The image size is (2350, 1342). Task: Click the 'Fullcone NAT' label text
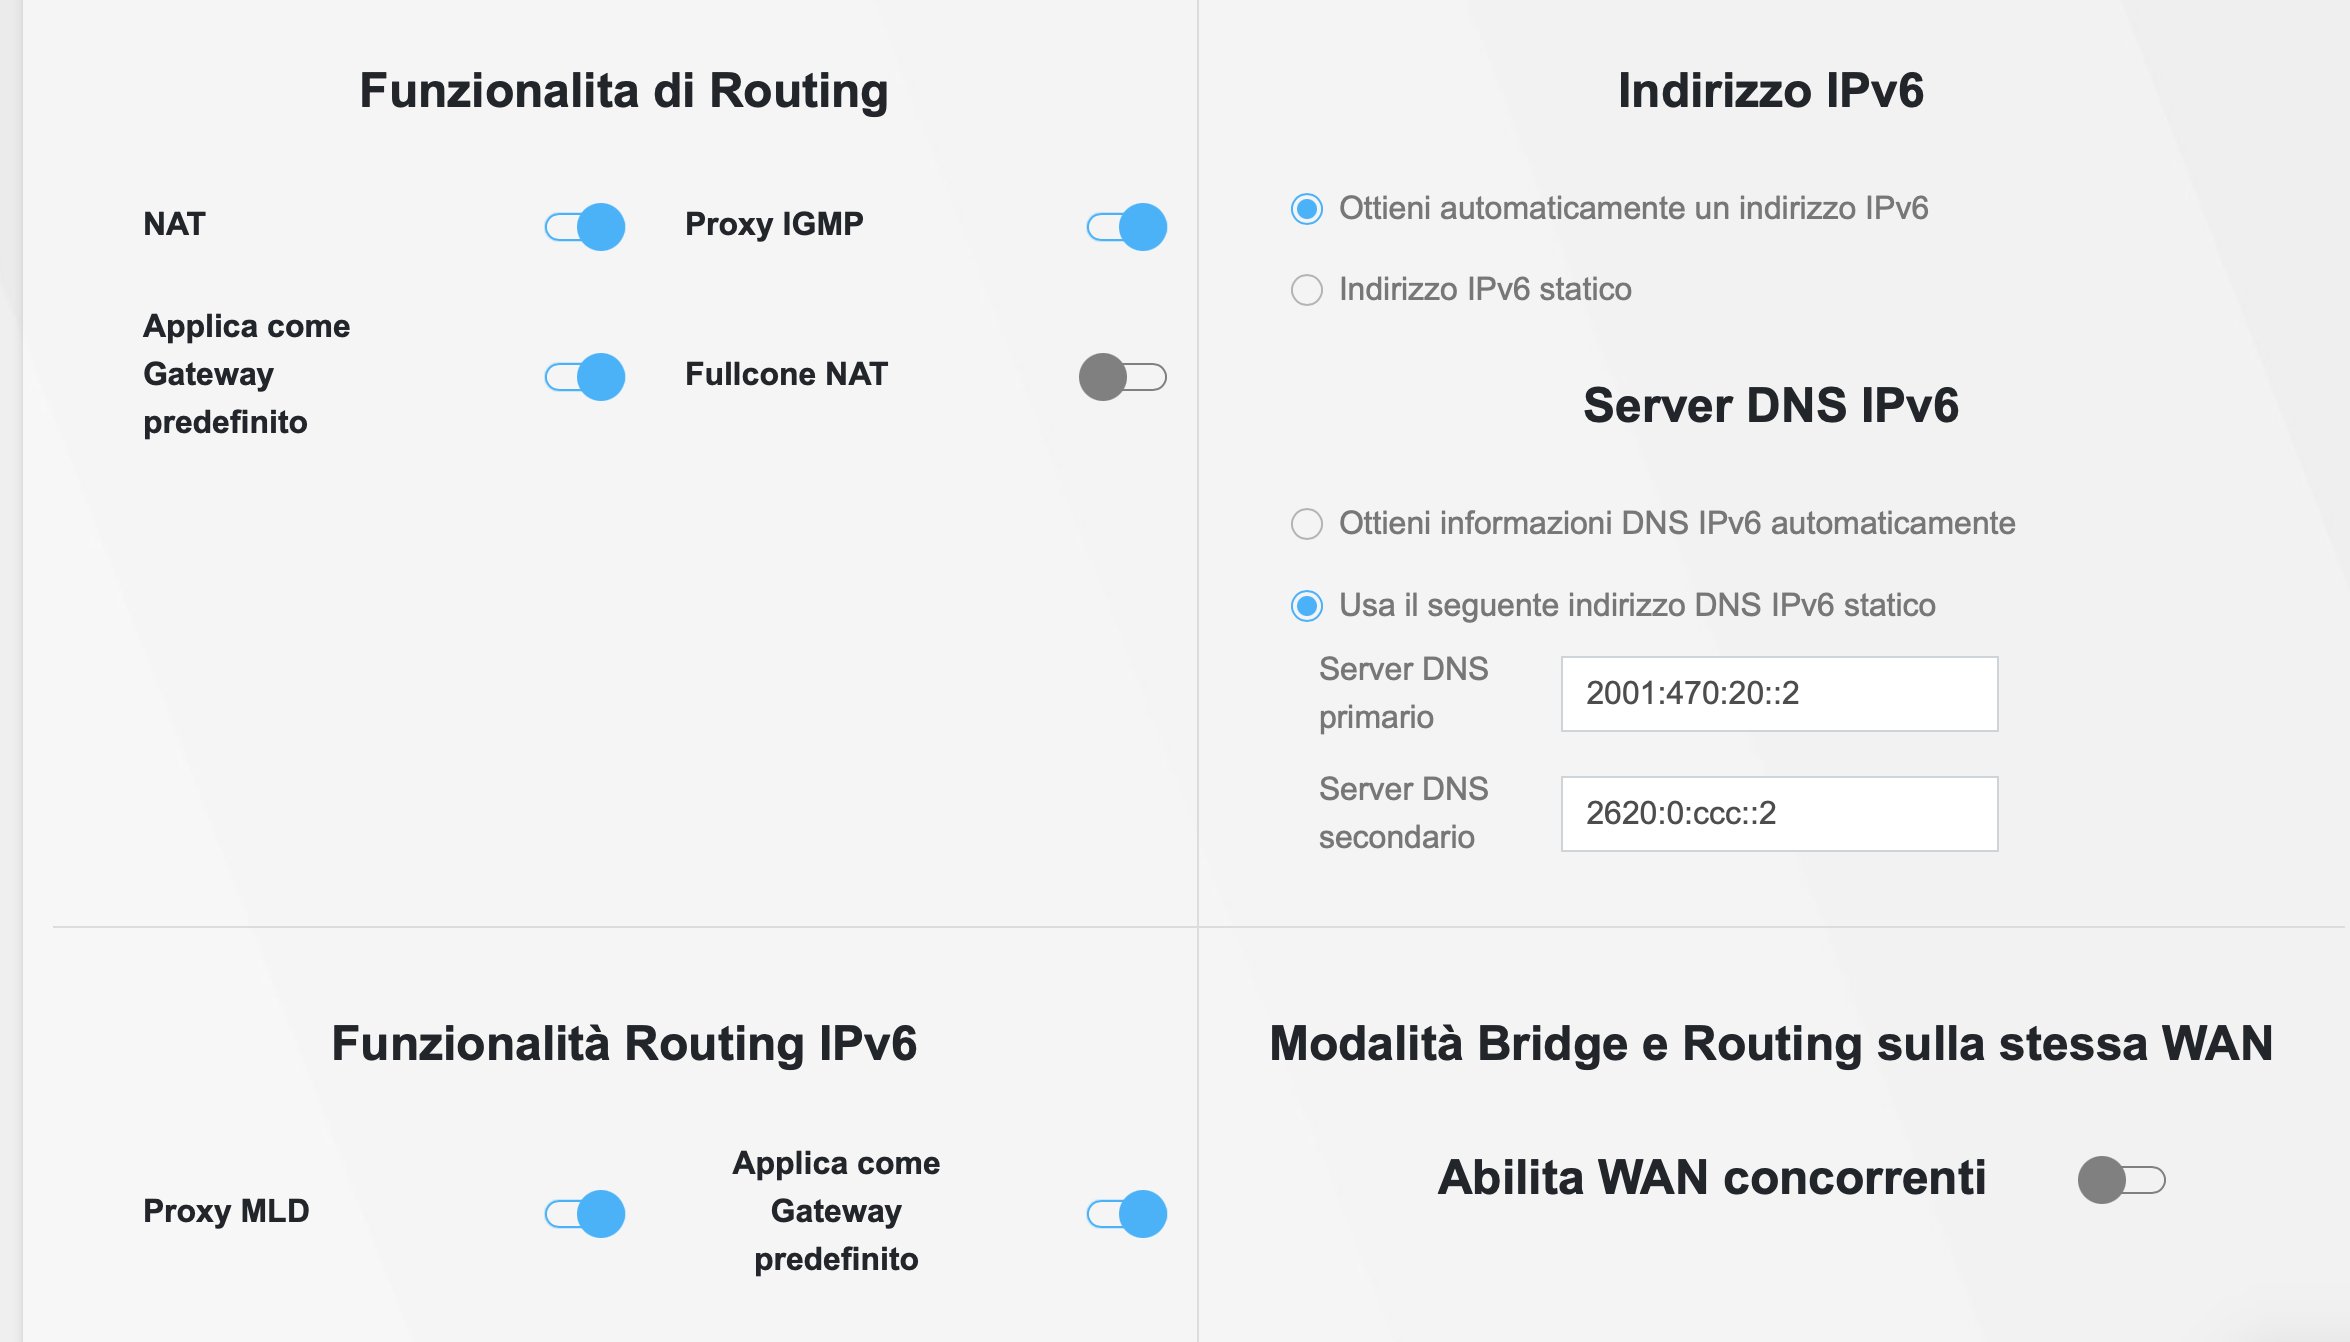click(786, 374)
